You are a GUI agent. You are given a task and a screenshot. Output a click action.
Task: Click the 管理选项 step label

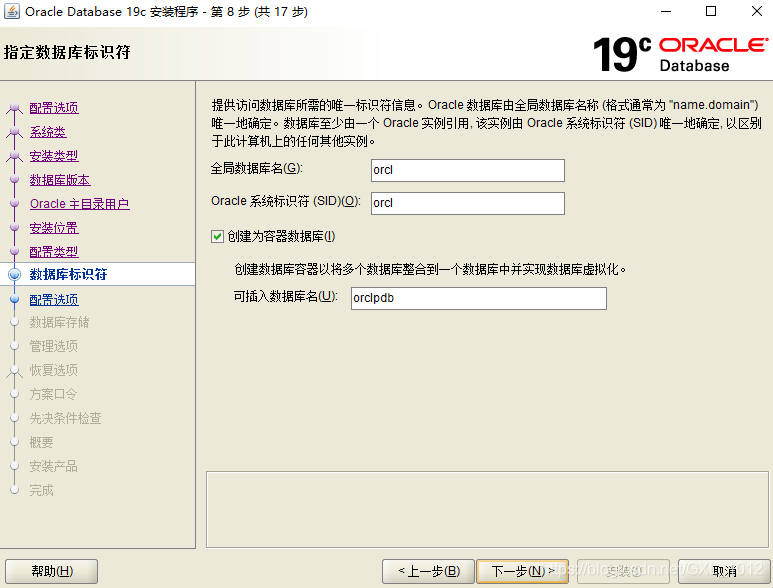pos(53,346)
